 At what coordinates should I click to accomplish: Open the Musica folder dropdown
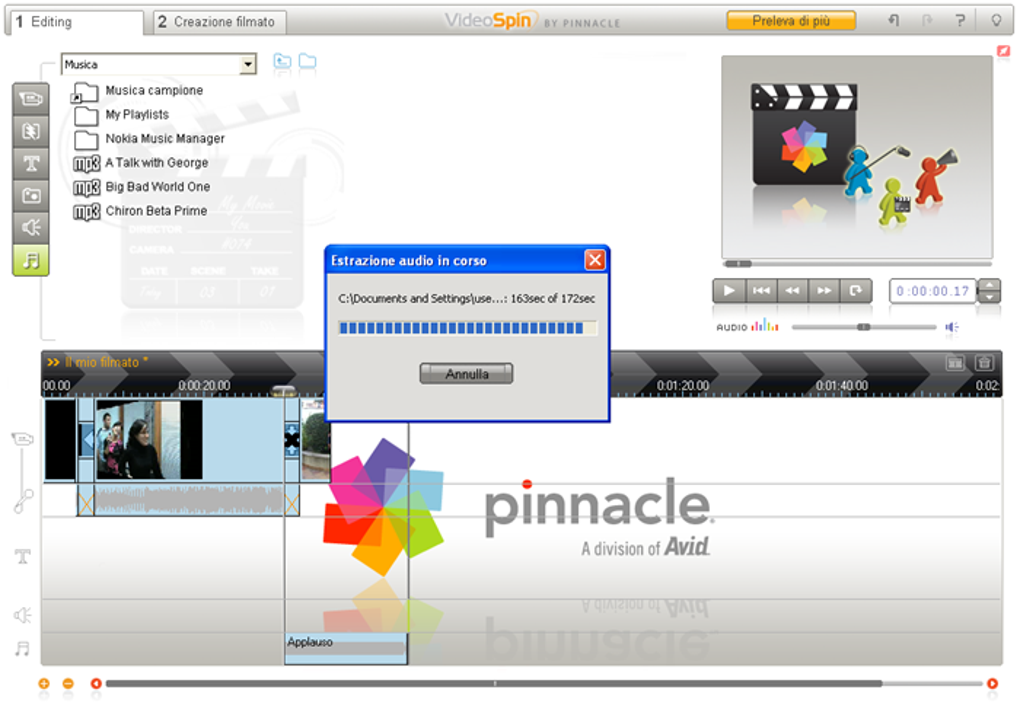pos(248,64)
